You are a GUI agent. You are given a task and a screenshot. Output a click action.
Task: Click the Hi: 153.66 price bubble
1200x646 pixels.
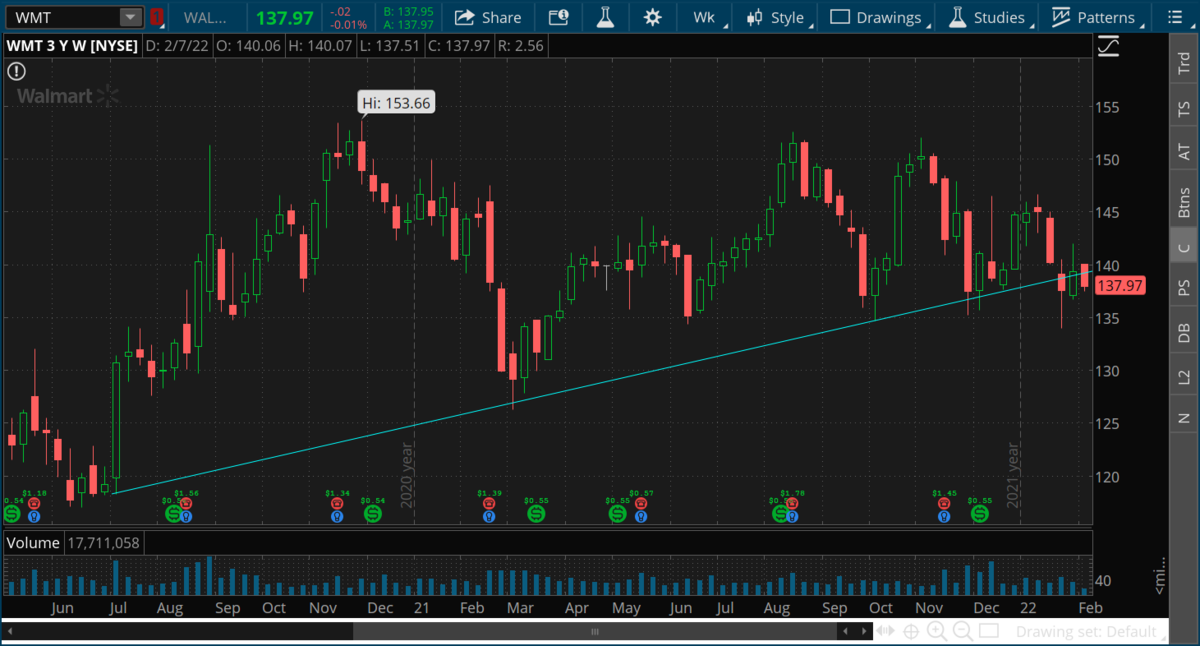point(397,102)
